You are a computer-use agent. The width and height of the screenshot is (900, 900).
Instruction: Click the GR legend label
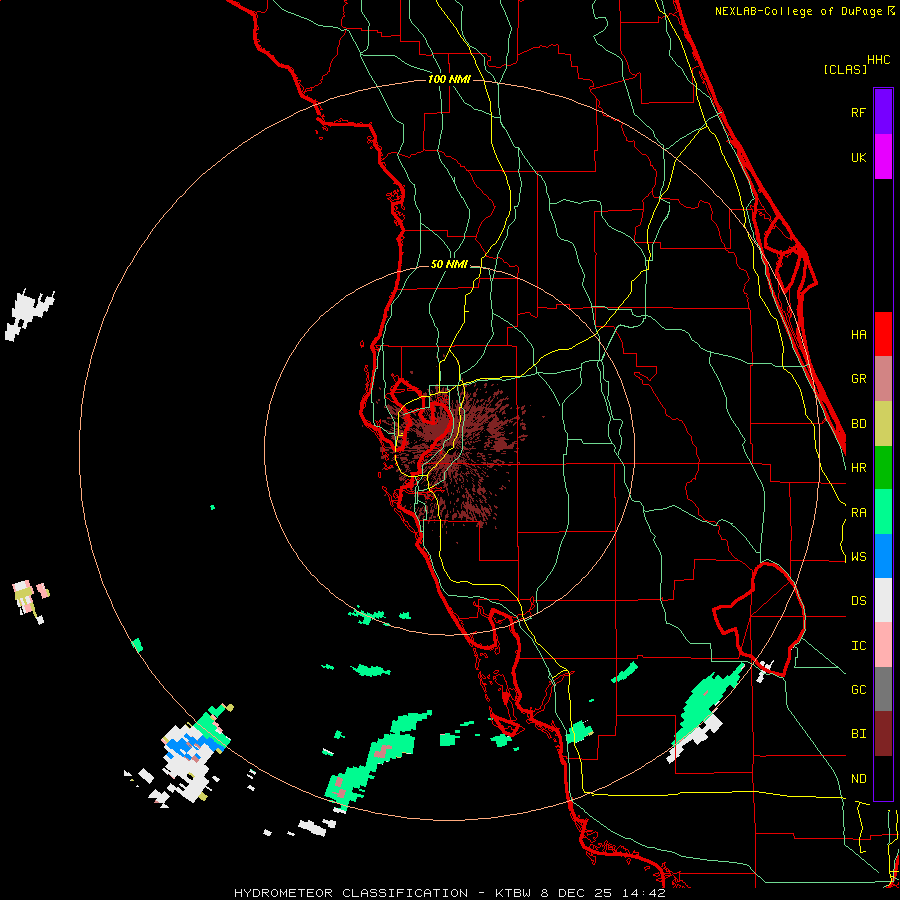click(x=858, y=379)
